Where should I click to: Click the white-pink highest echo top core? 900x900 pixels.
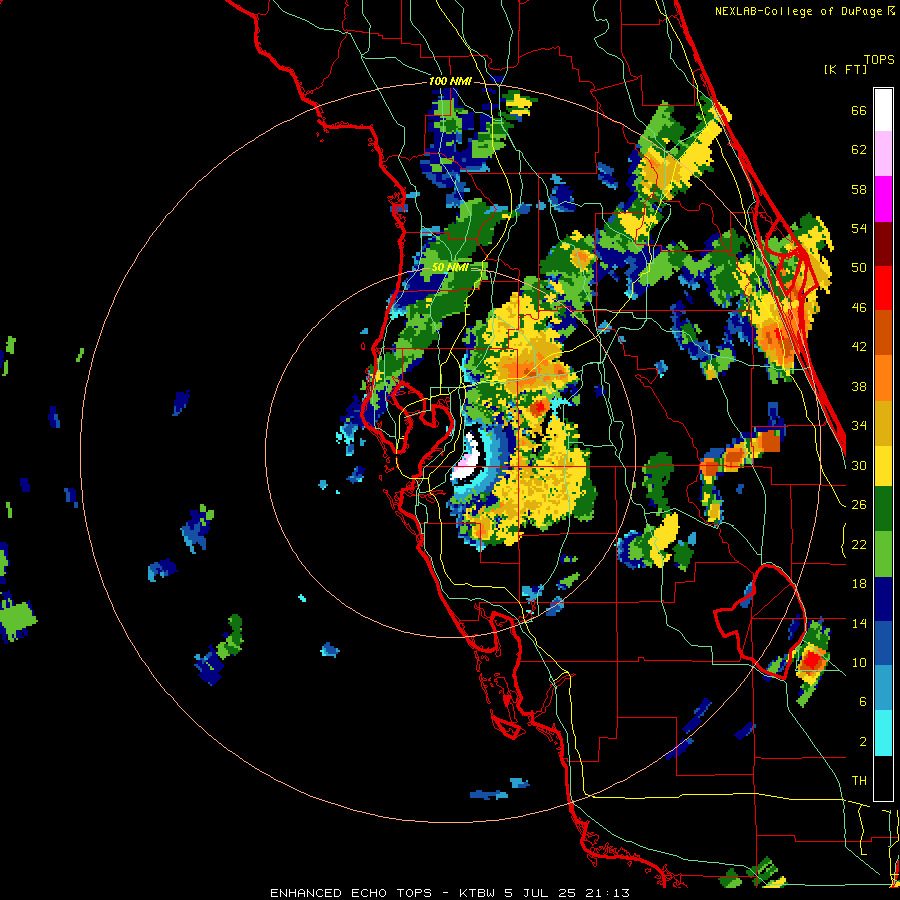(x=468, y=459)
